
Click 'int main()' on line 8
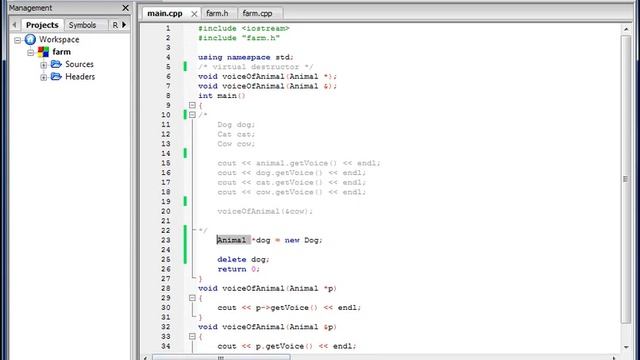[222, 96]
